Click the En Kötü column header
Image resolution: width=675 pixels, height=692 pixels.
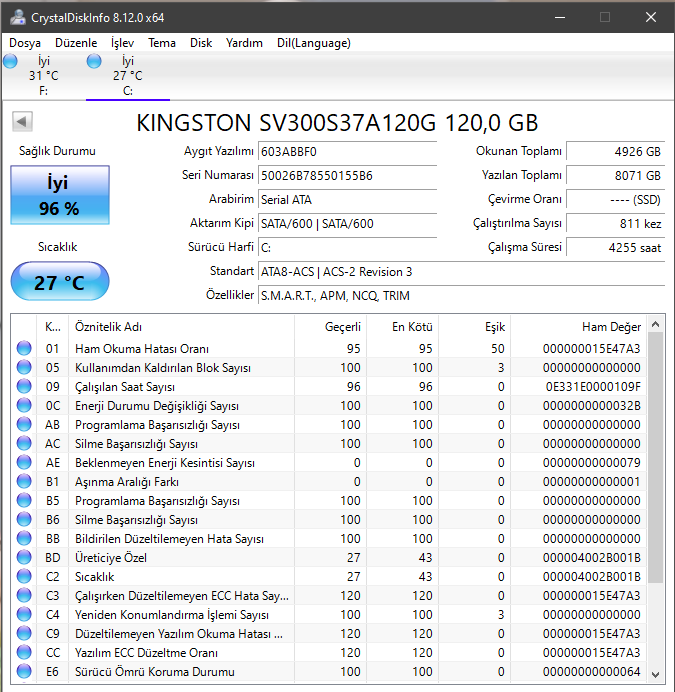click(403, 327)
